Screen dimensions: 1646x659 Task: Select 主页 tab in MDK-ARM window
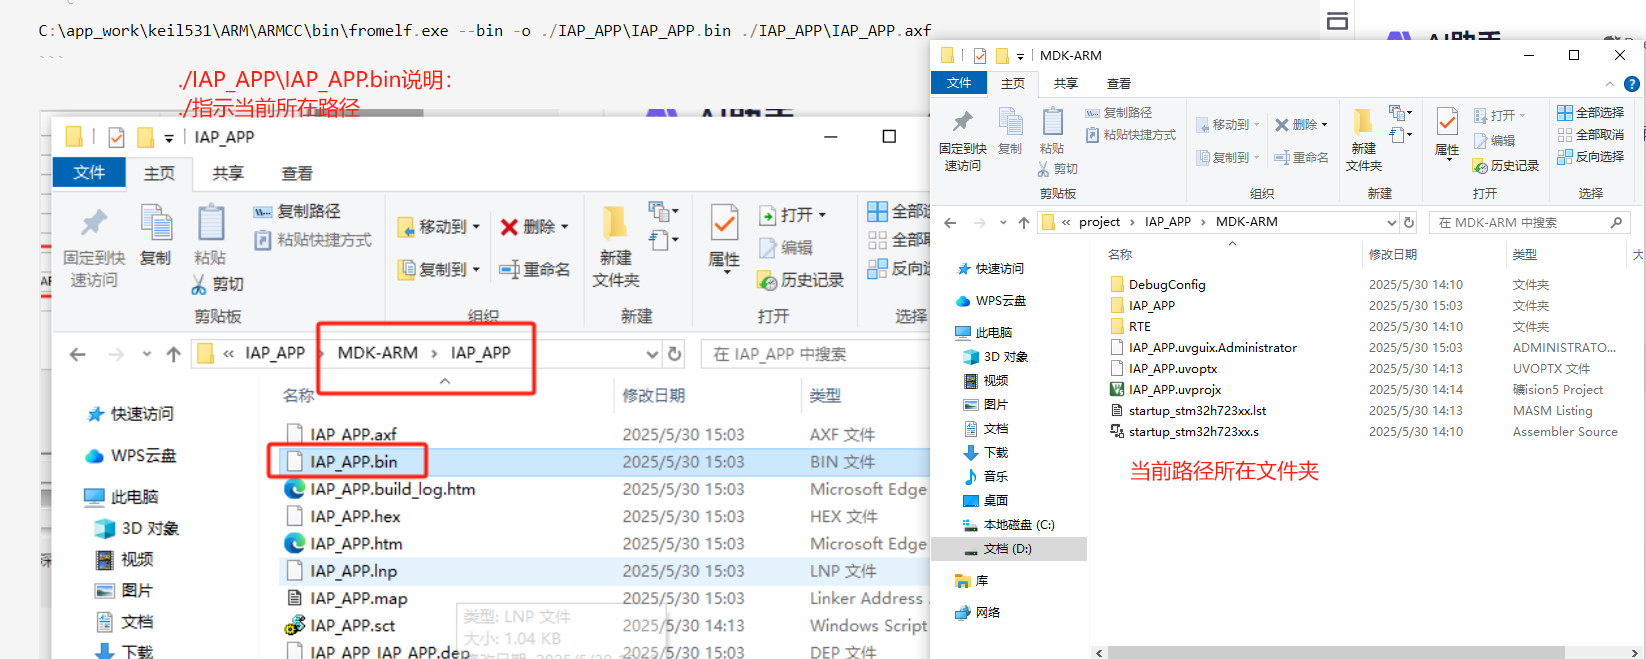coord(1013,84)
